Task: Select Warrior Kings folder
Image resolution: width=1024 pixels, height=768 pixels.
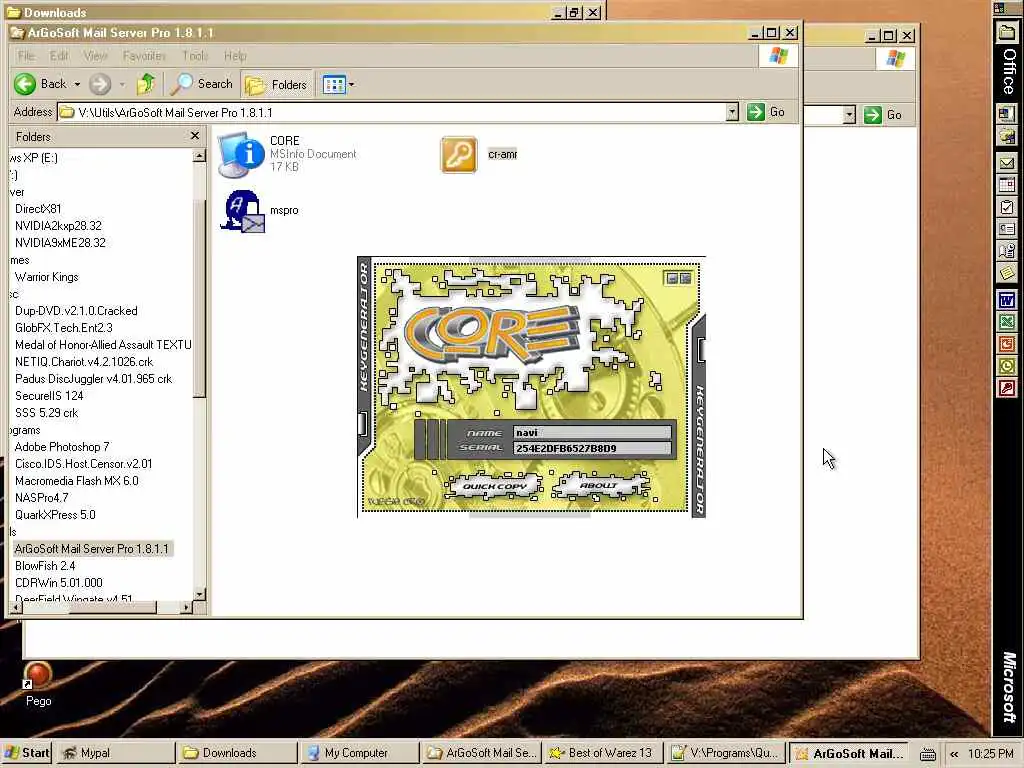Action: pyautogui.click(x=46, y=277)
